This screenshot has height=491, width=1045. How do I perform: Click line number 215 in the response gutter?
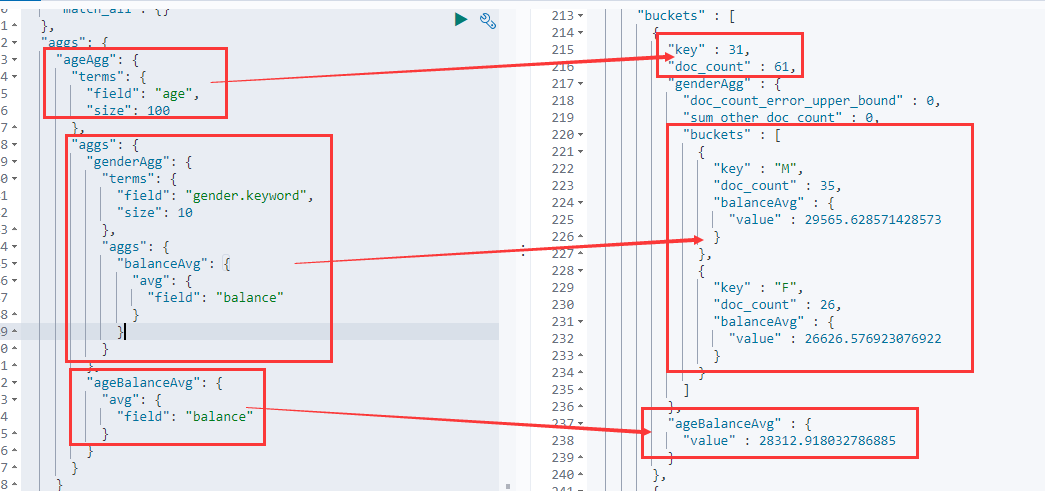[563, 50]
